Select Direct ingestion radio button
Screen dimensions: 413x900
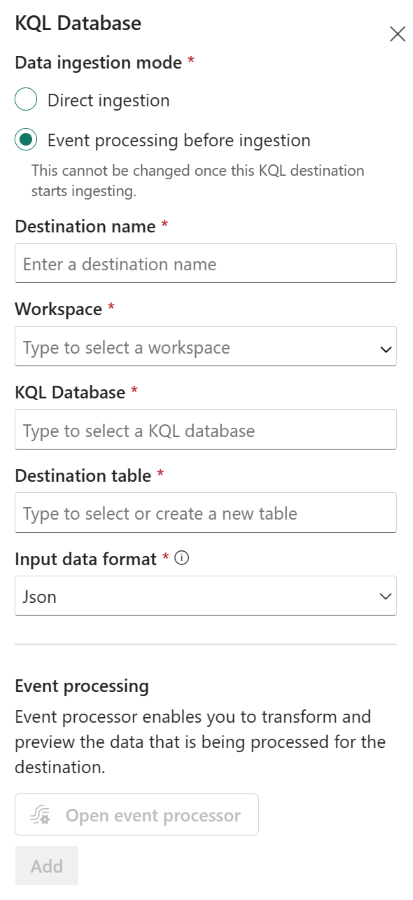[x=26, y=100]
